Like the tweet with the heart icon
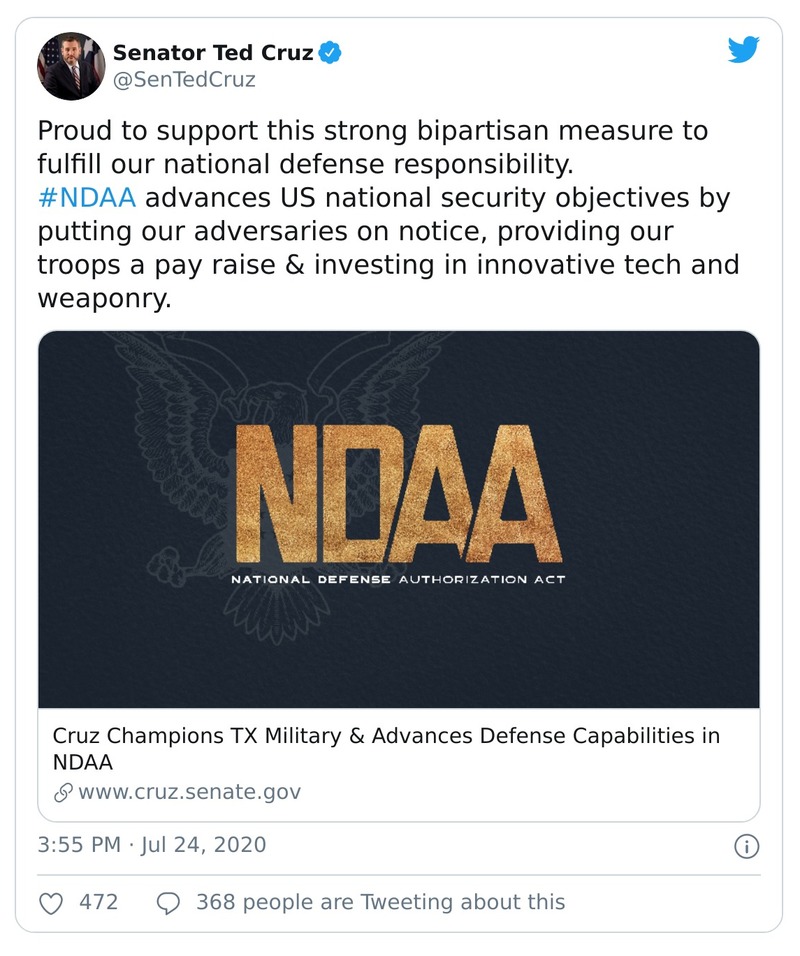Screen dimensions: 800x956 pyautogui.click(x=51, y=902)
